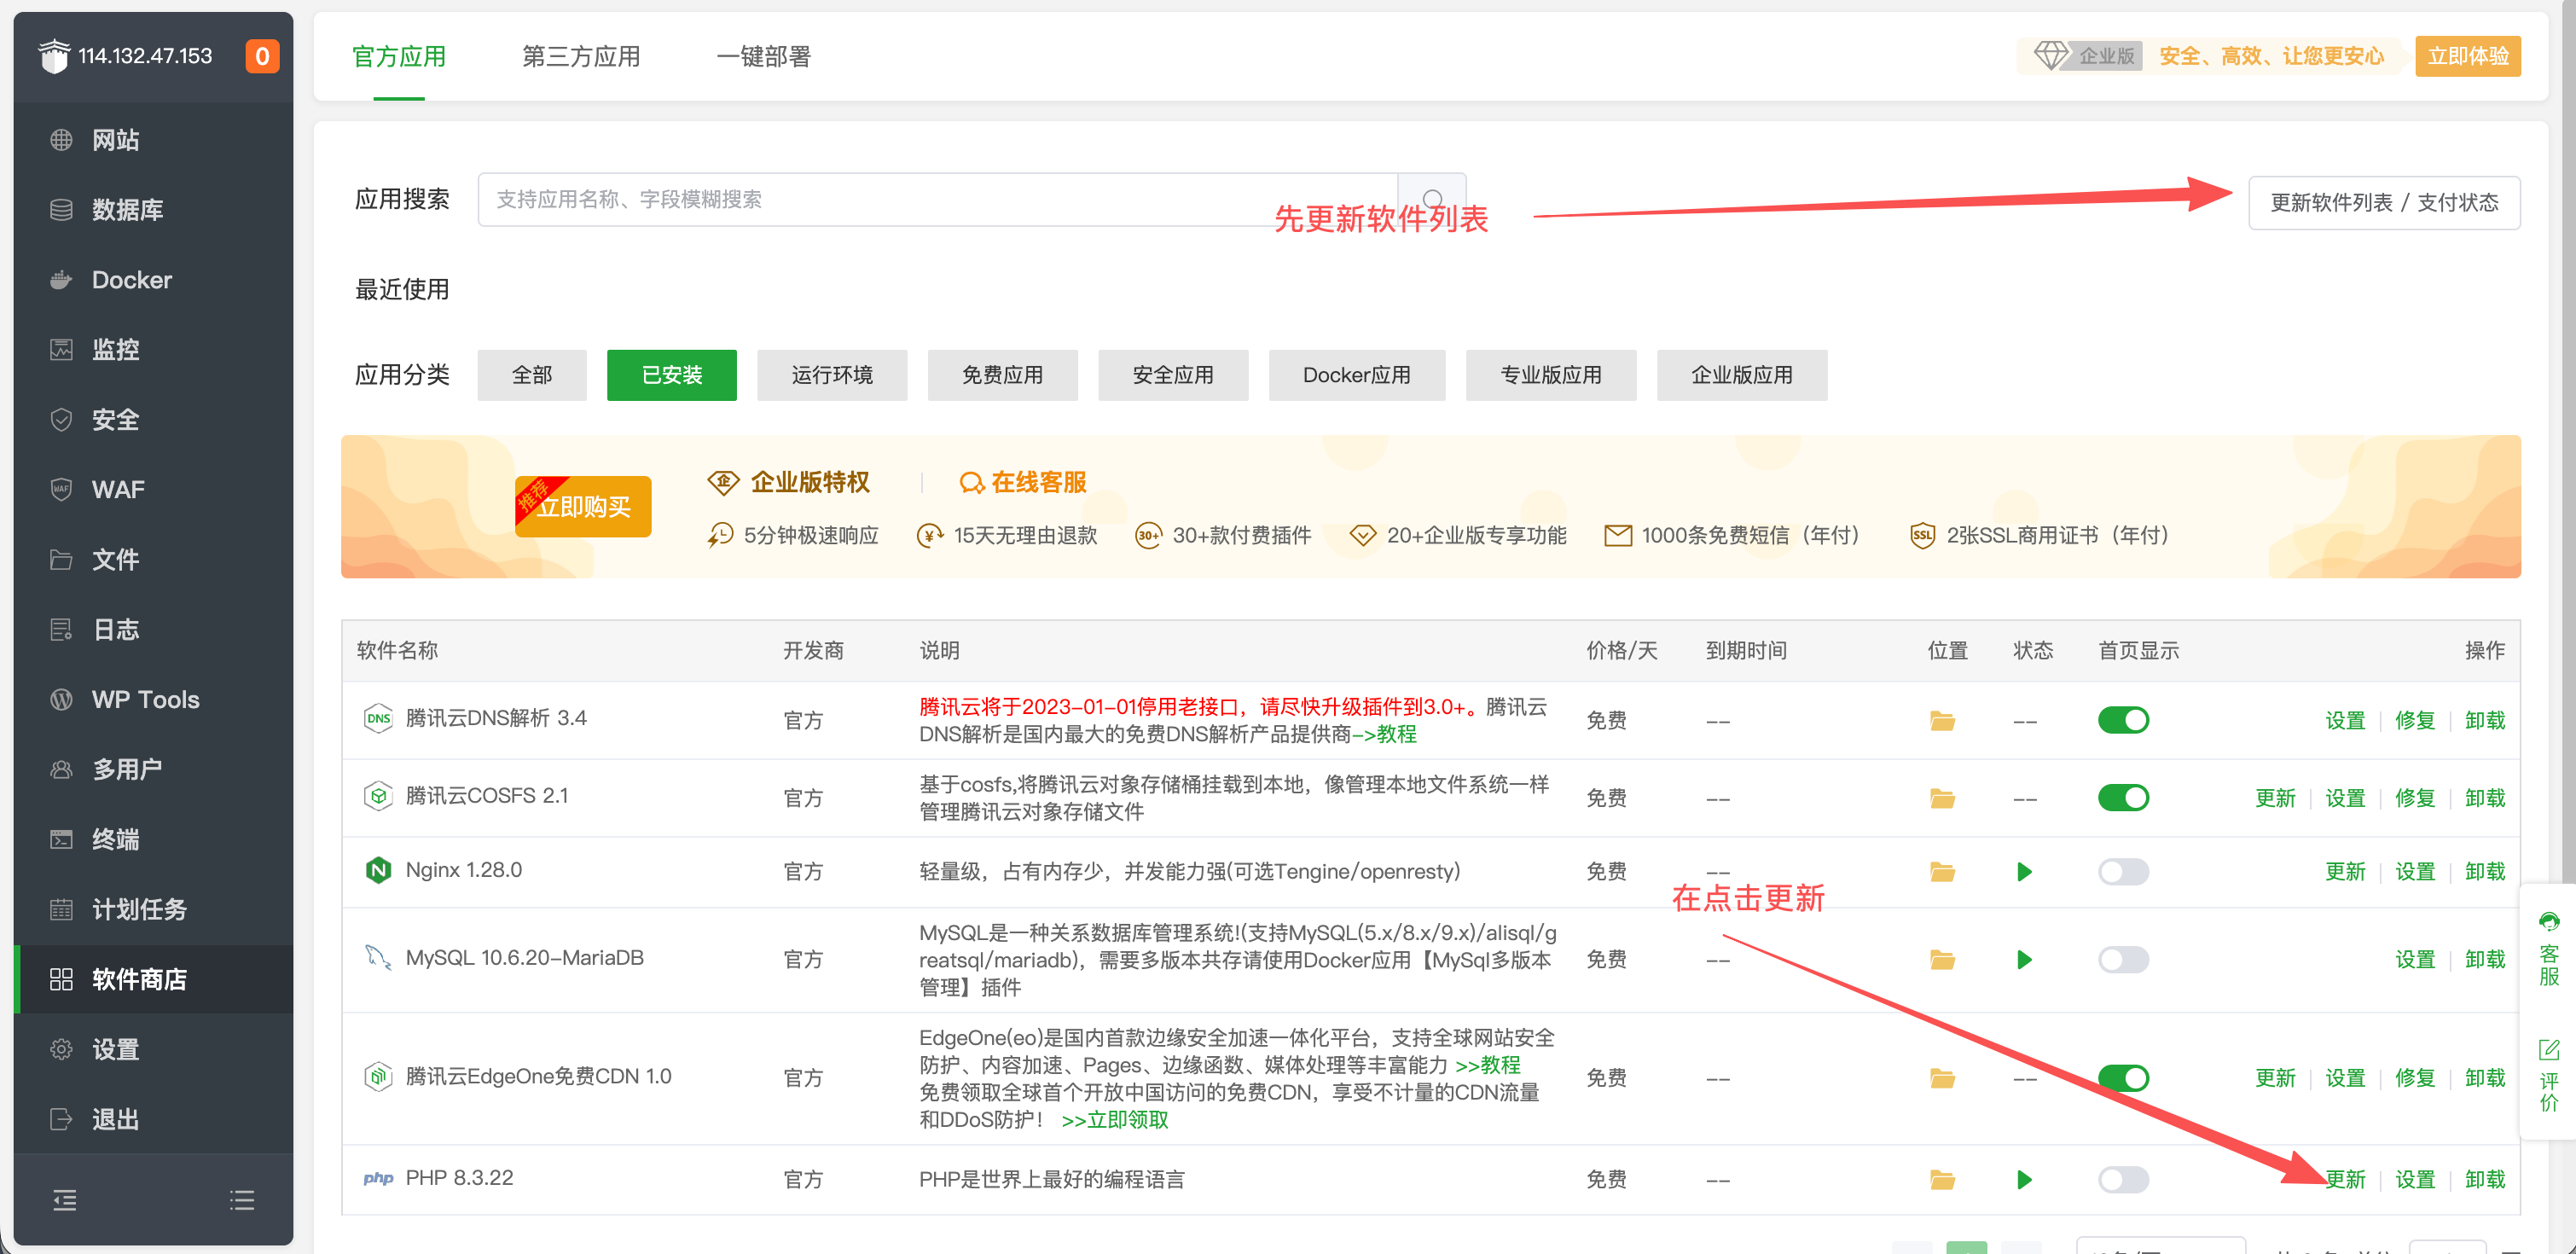Viewport: 2576px width, 1254px height.
Task: Click the 立即购买 banner button
Action: [583, 507]
